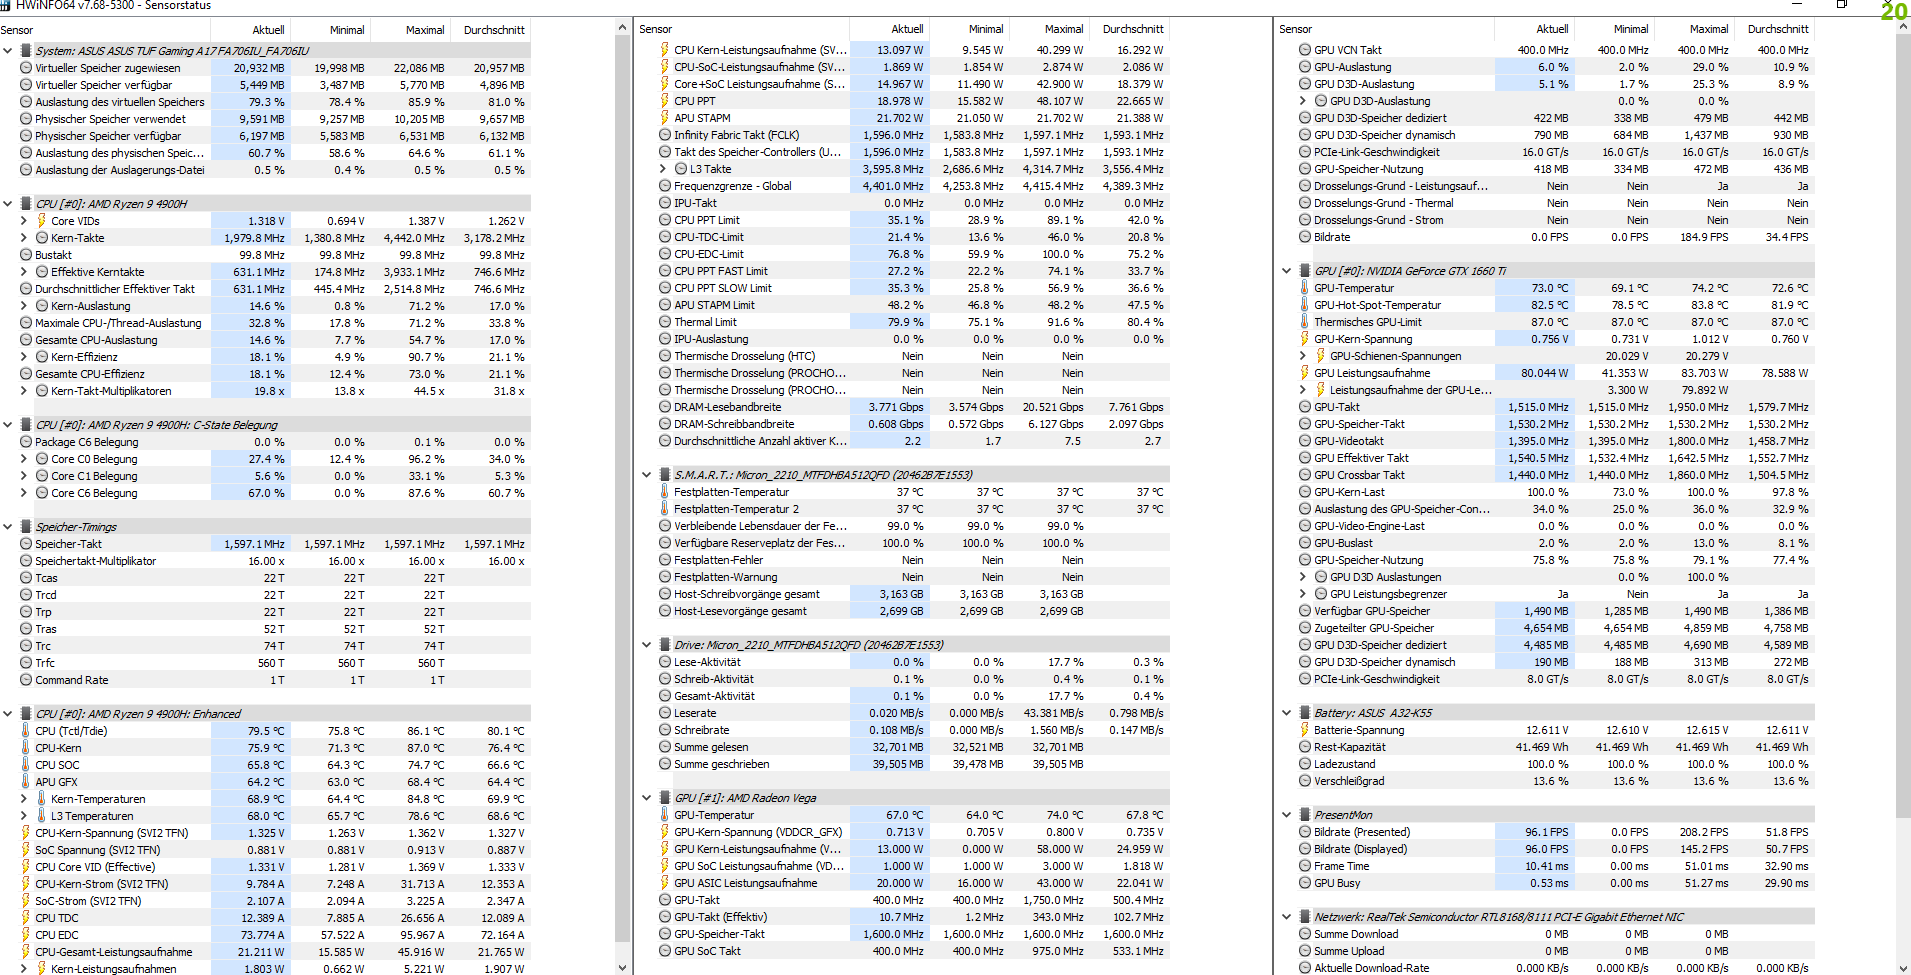The width and height of the screenshot is (1911, 975).
Task: Click the Radeon Vega GPU-Temperatur thermometer icon
Action: click(665, 815)
